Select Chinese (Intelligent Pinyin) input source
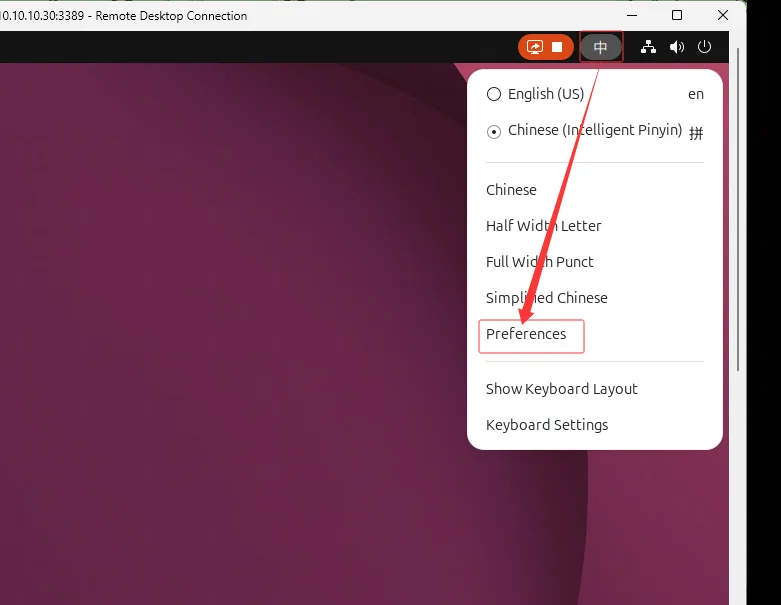This screenshot has height=605, width=781. coord(595,130)
